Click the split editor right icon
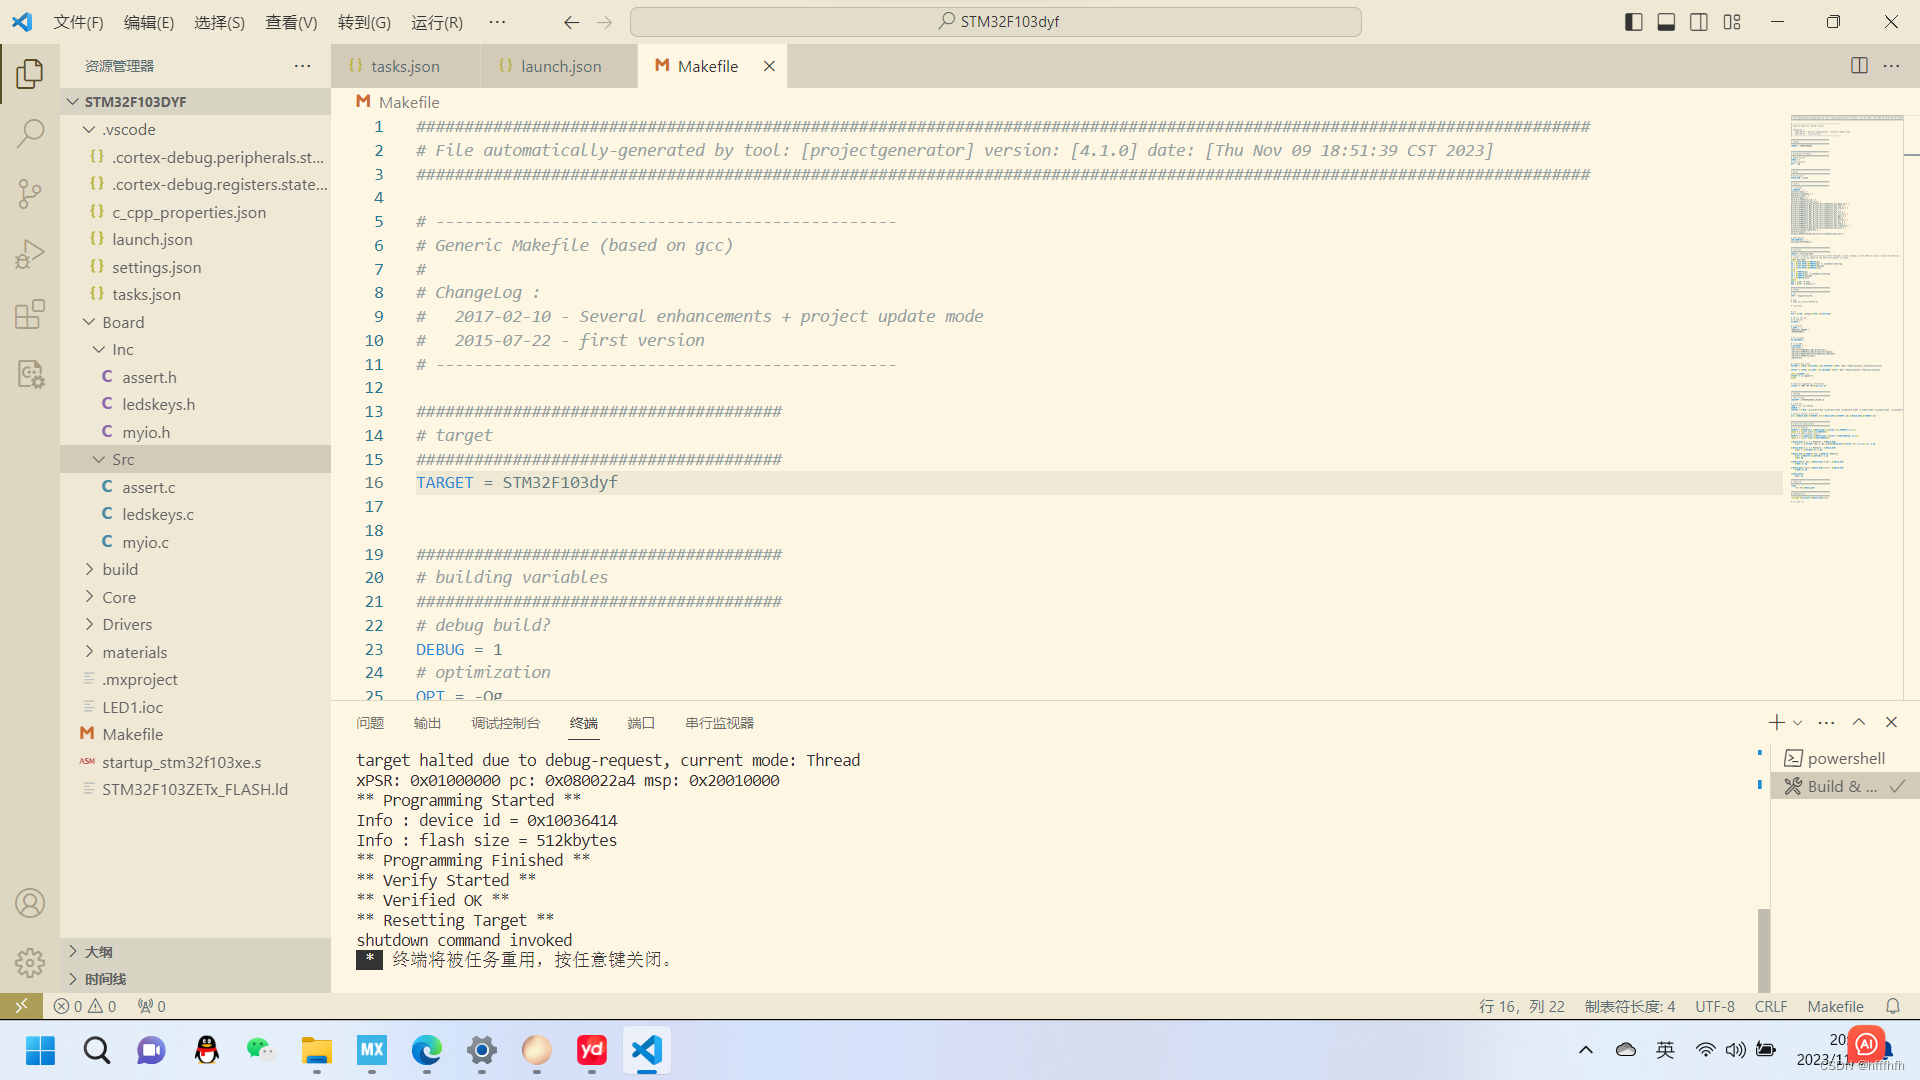1920x1080 pixels. tap(1859, 66)
